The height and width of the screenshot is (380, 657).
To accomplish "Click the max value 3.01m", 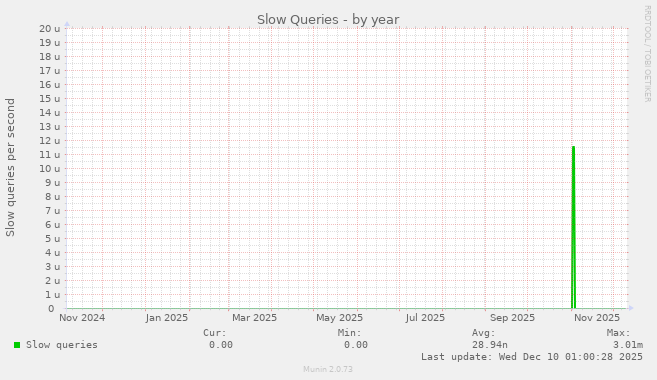I will 628,345.
